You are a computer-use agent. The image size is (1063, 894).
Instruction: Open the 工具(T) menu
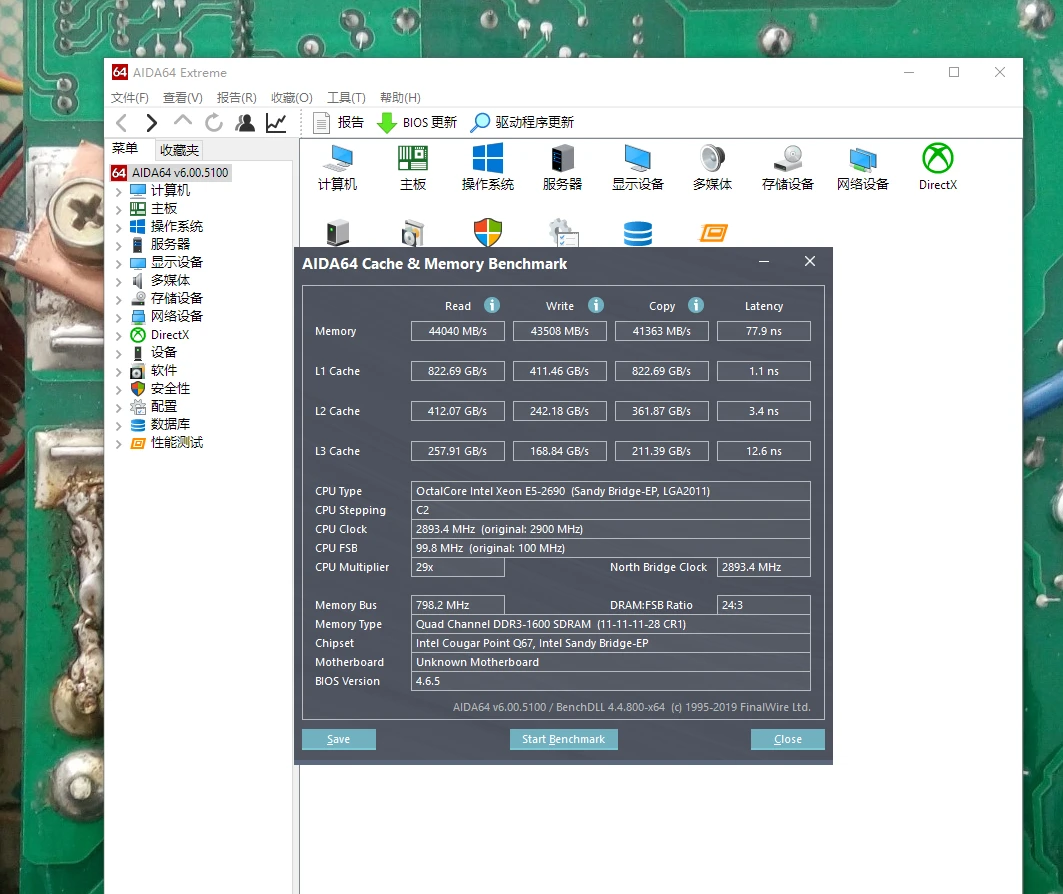click(346, 98)
